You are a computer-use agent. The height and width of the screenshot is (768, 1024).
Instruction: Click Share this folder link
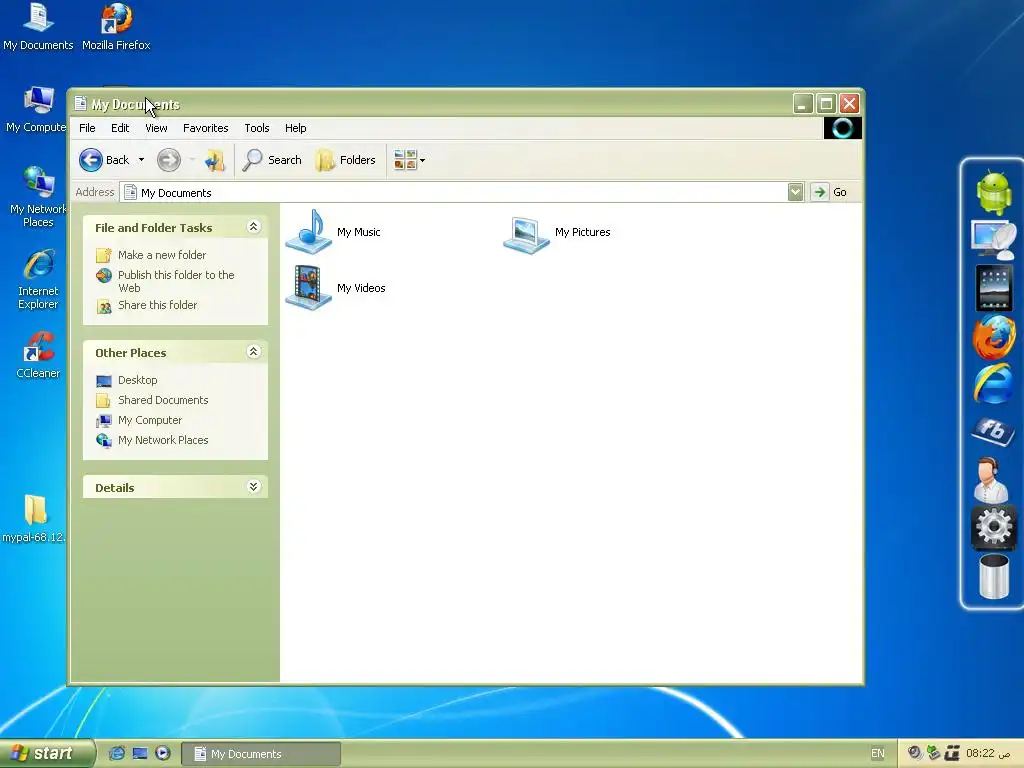(157, 305)
